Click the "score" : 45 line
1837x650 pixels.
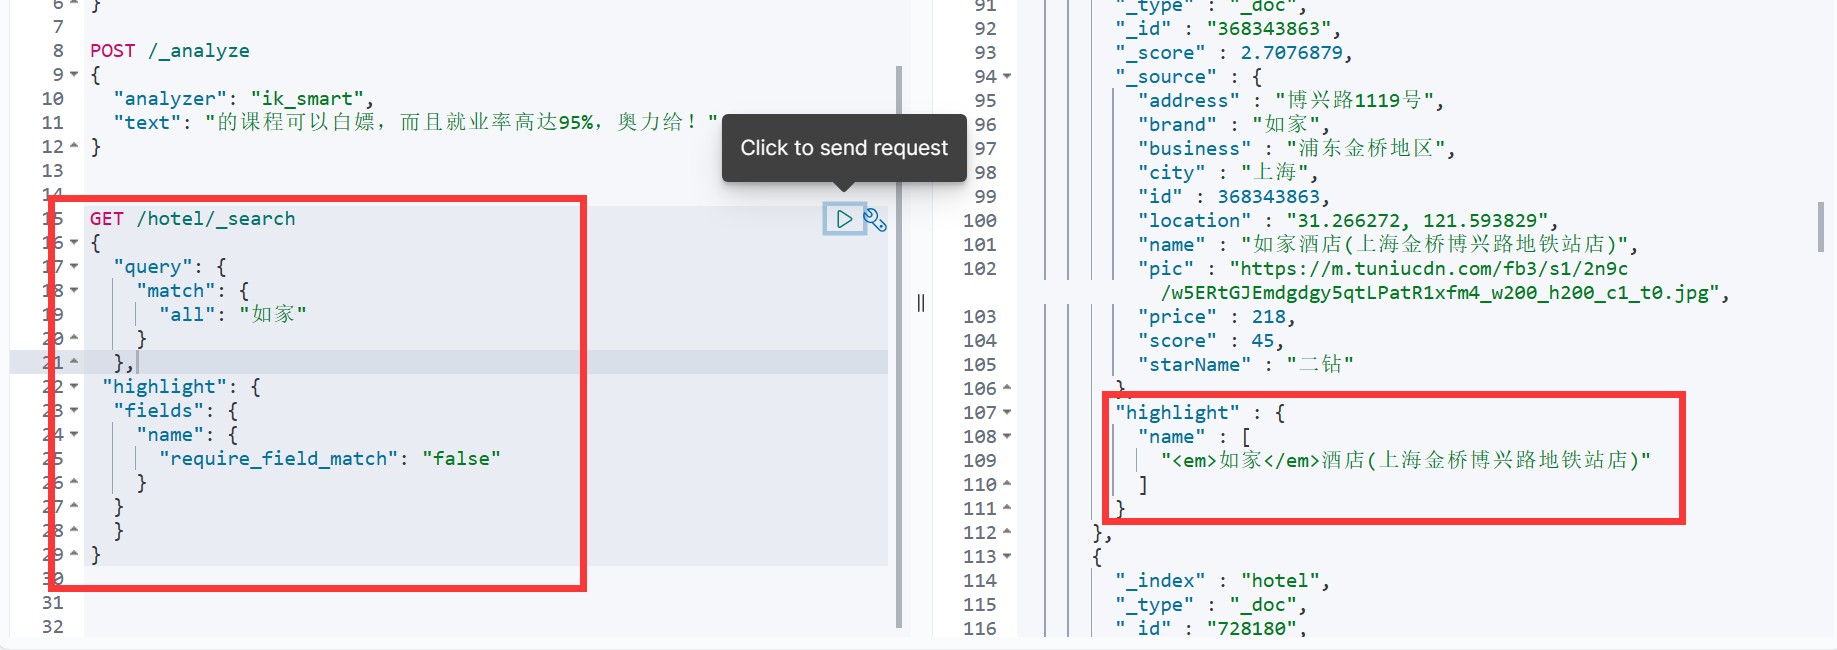point(1211,341)
